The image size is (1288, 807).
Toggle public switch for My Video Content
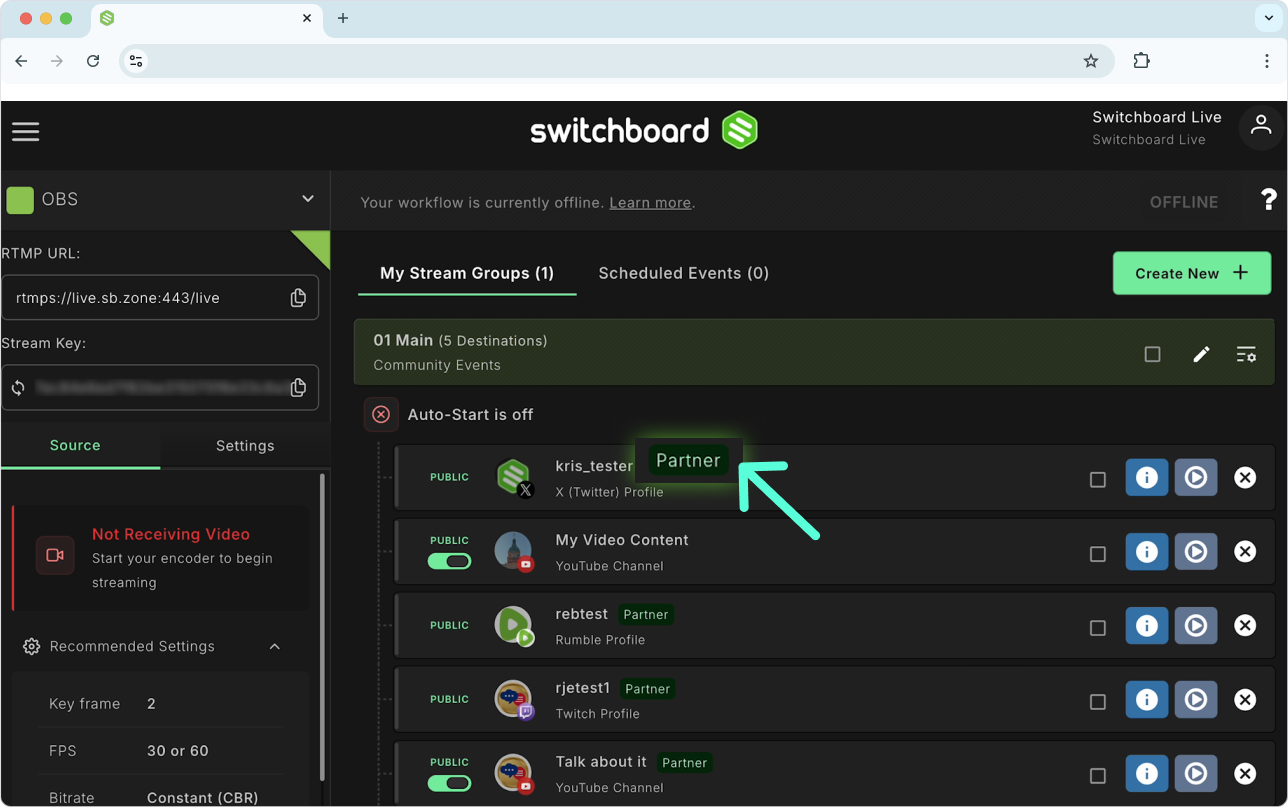pos(449,561)
